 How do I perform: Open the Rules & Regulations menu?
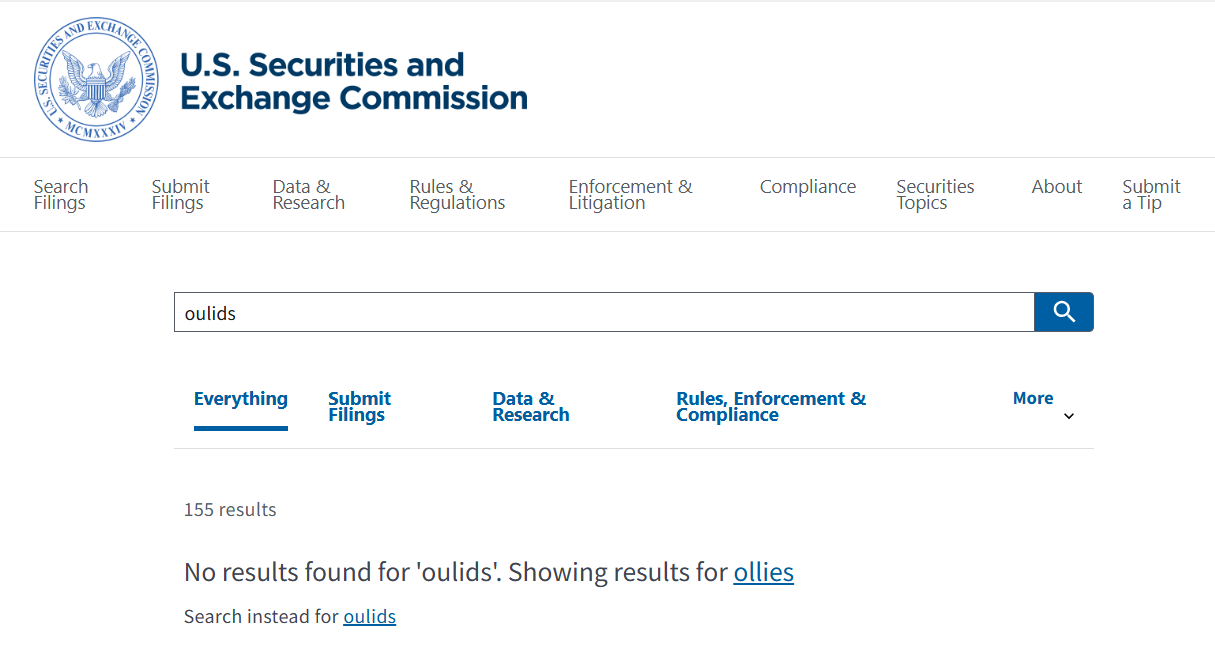pos(457,195)
